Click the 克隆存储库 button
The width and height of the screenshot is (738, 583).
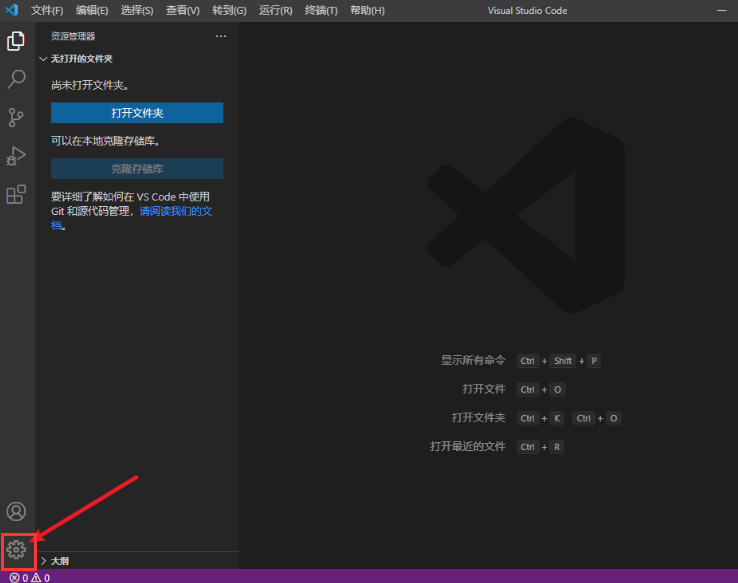coord(137,169)
